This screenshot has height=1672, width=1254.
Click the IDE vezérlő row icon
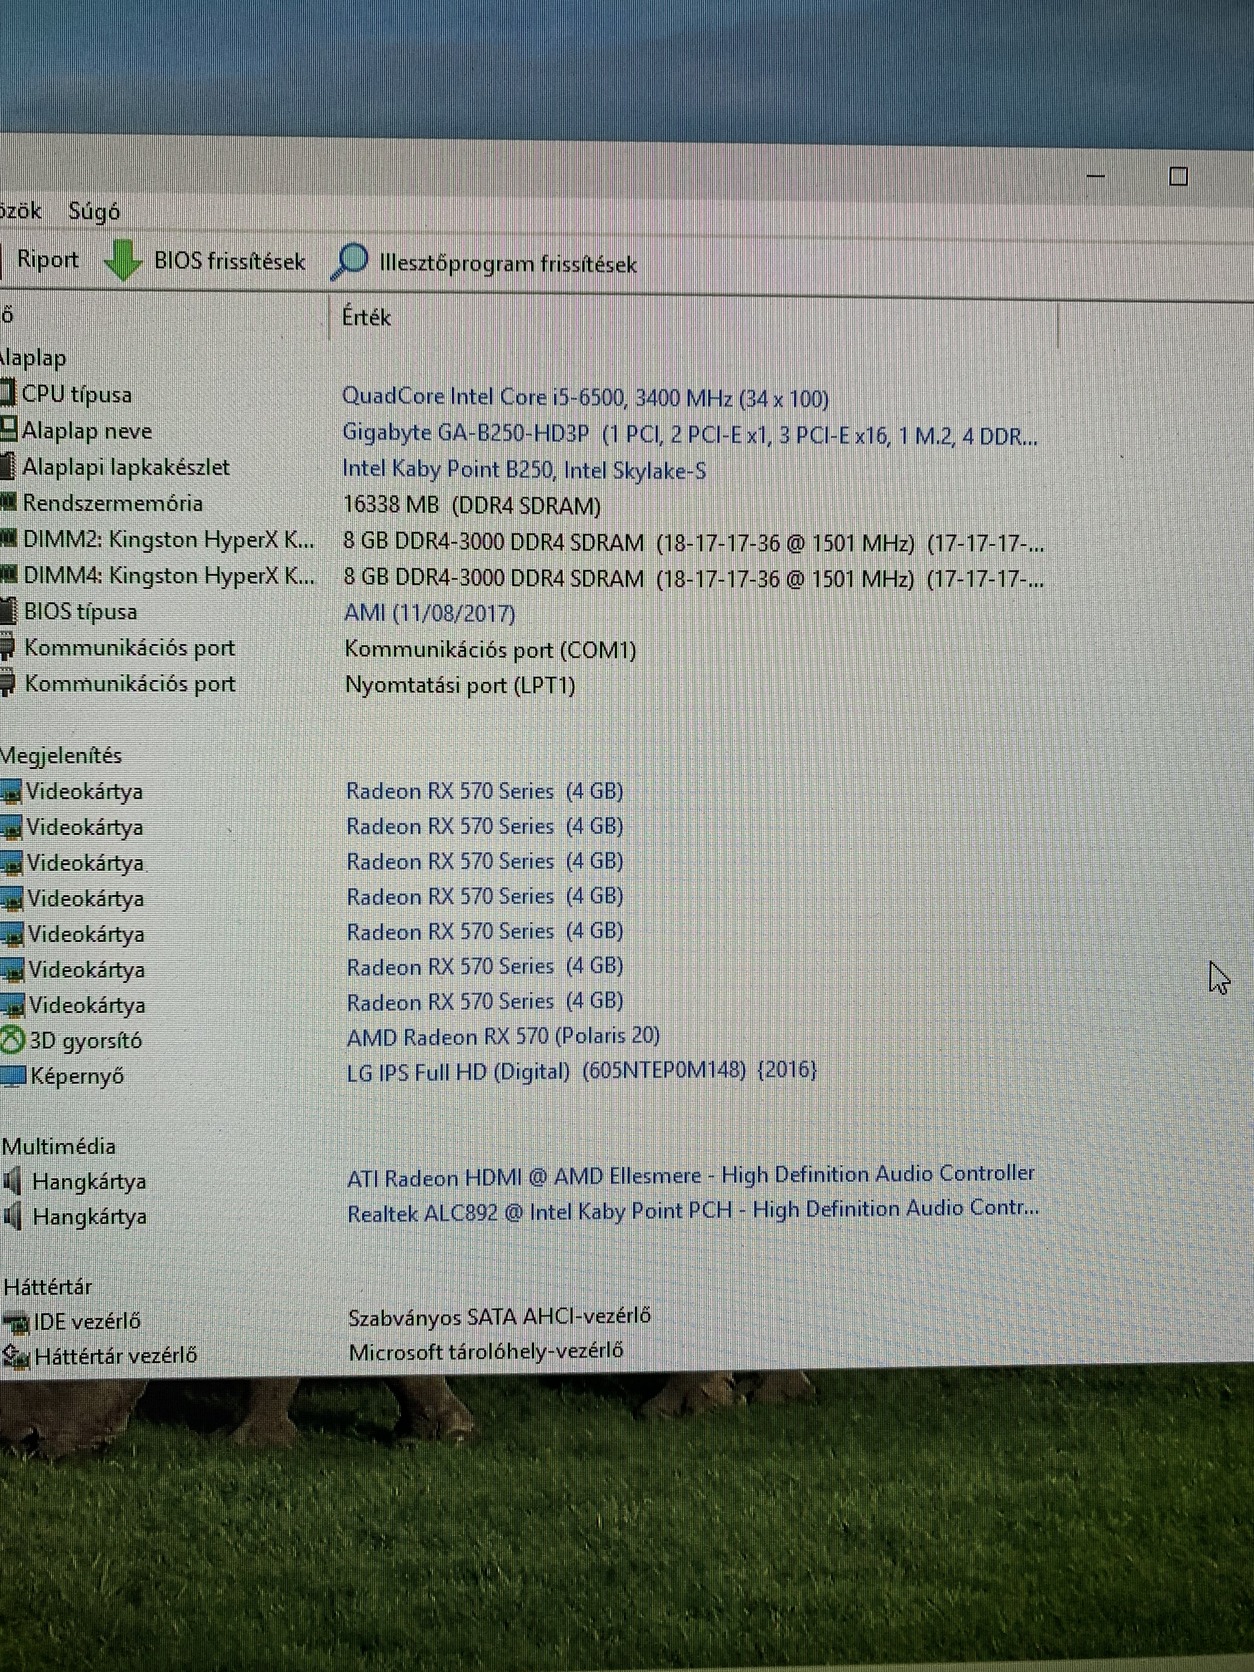(x=16, y=1323)
